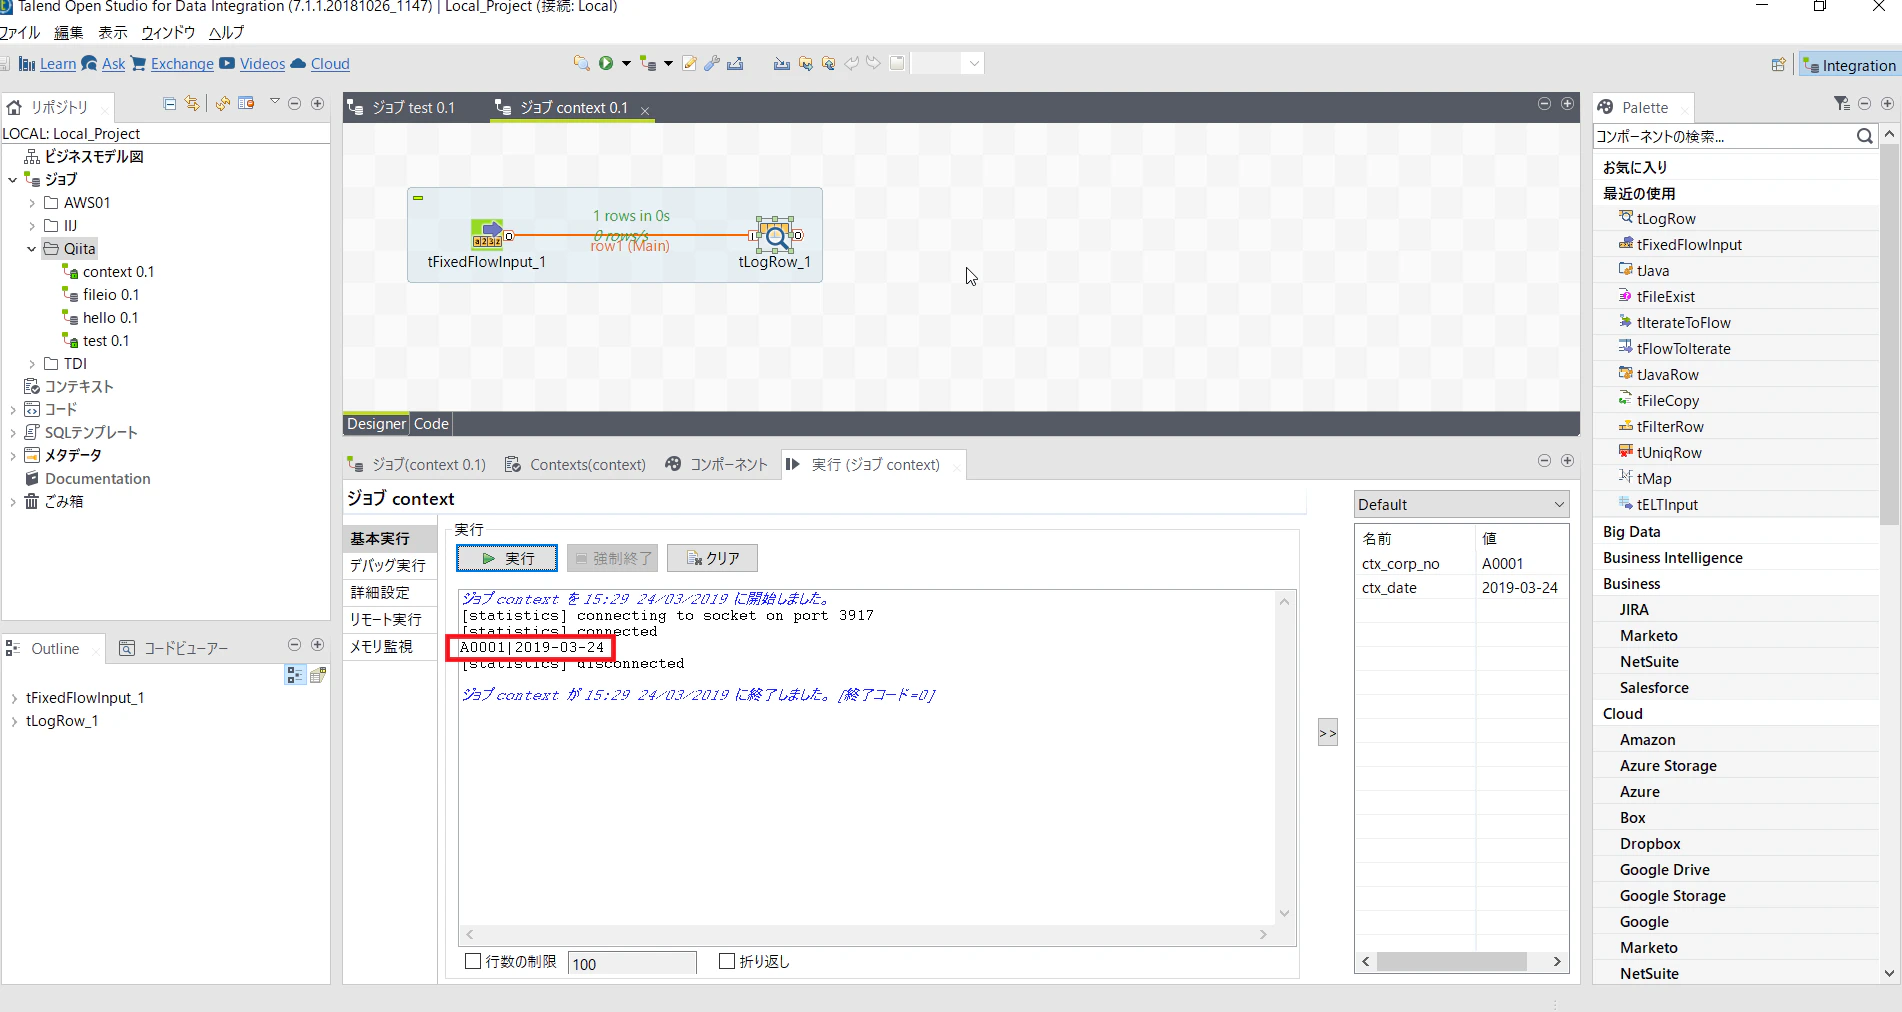The image size is (1902, 1012).
Task: Click the 行数の制限 value field showing 100
Action: (x=632, y=964)
